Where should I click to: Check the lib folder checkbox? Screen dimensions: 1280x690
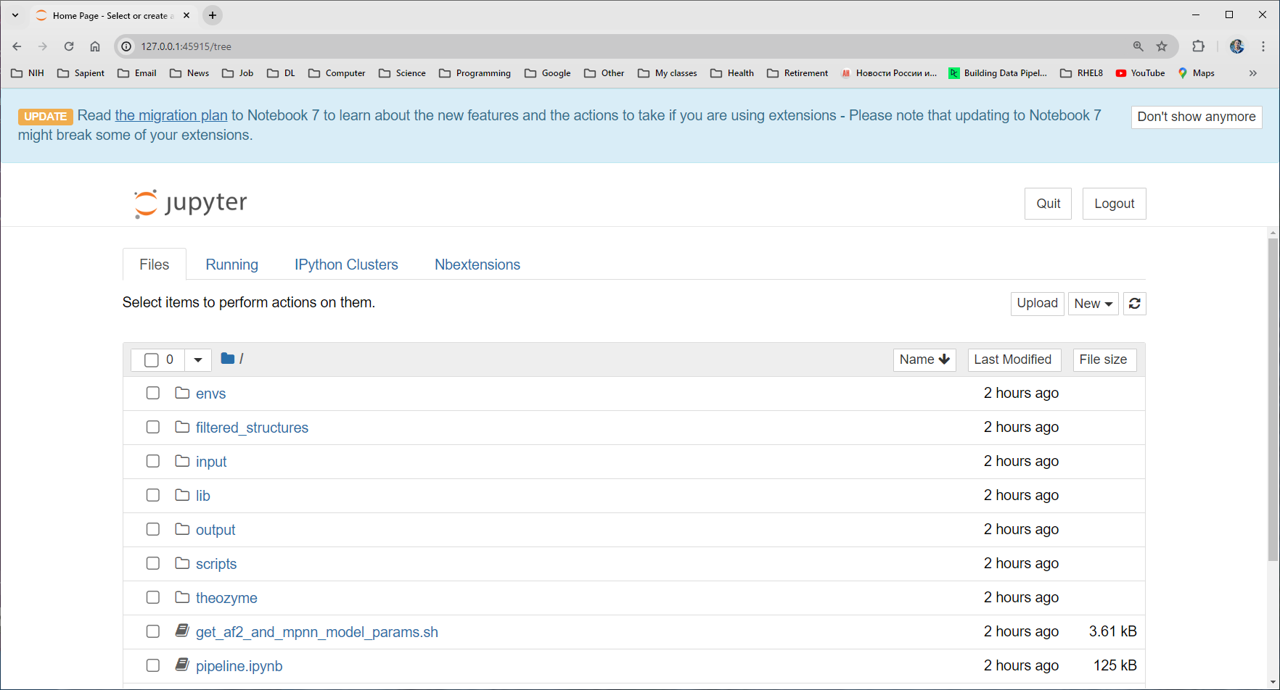(x=153, y=495)
